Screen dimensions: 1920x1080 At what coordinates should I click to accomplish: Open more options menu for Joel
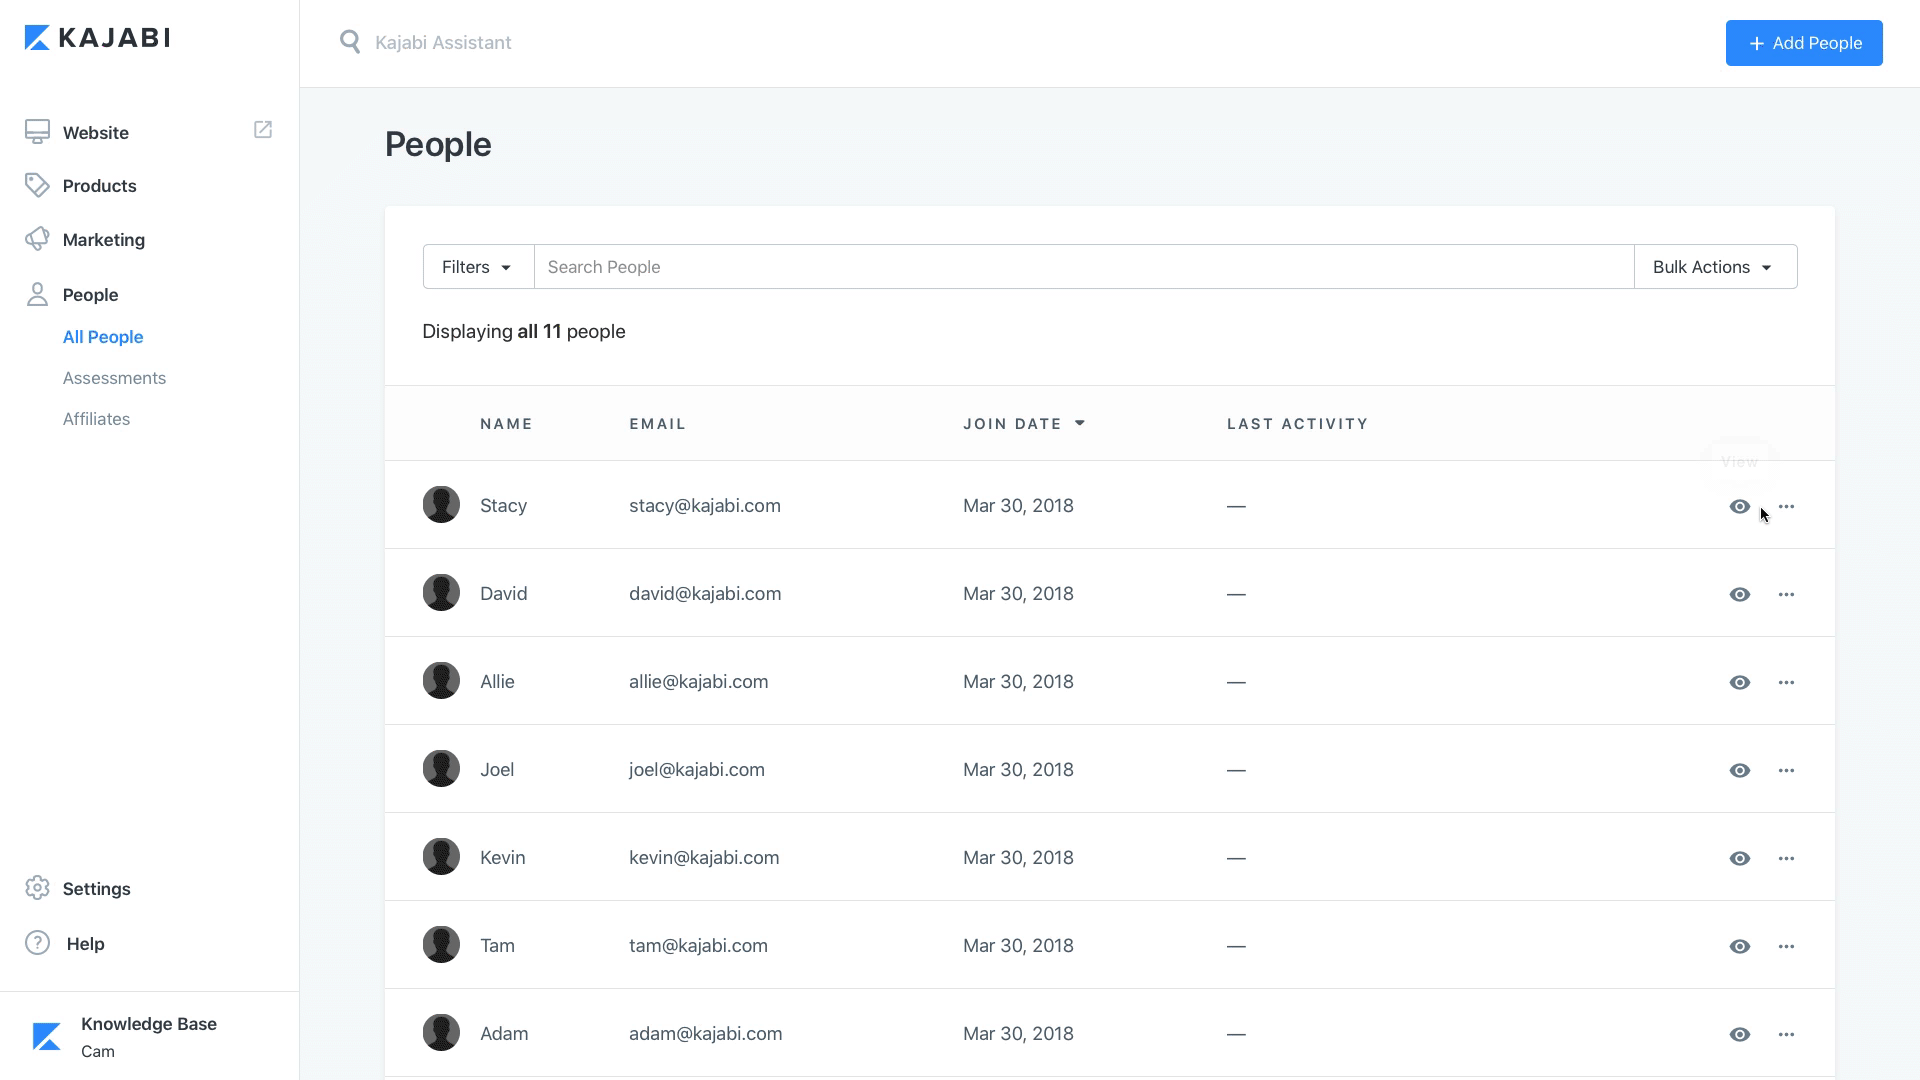pyautogui.click(x=1786, y=771)
